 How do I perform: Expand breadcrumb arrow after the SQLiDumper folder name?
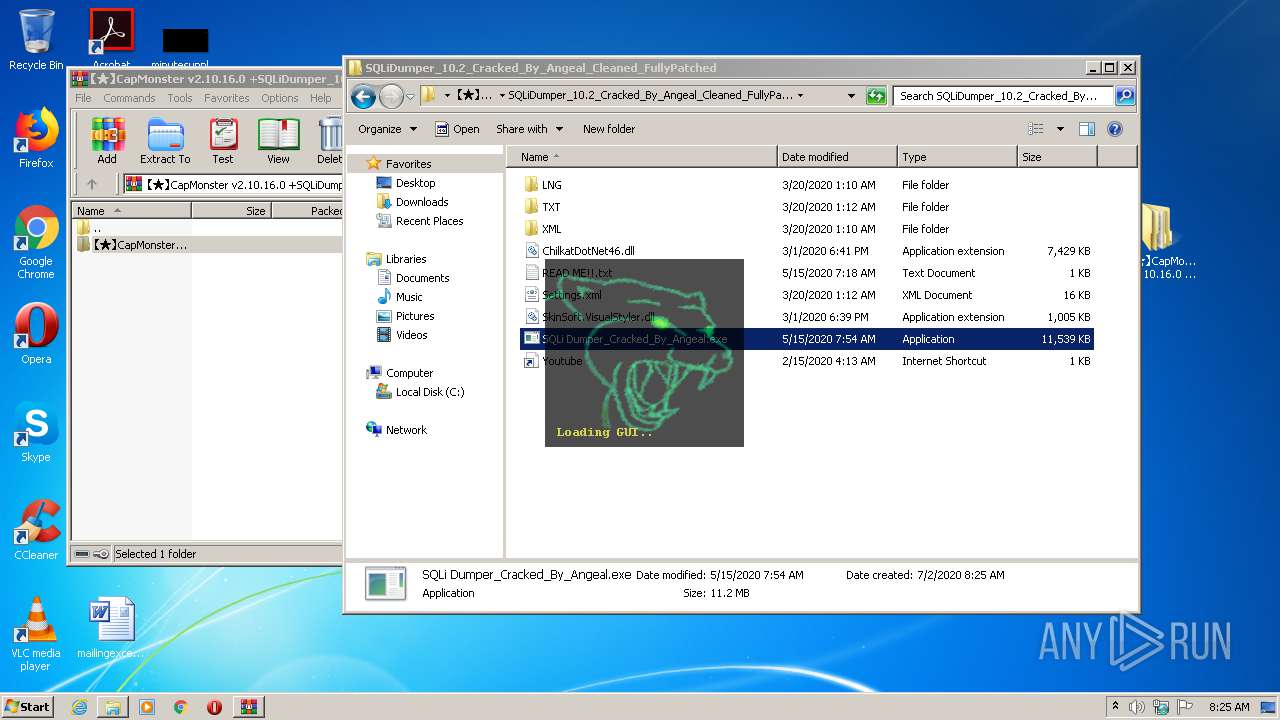tap(800, 96)
